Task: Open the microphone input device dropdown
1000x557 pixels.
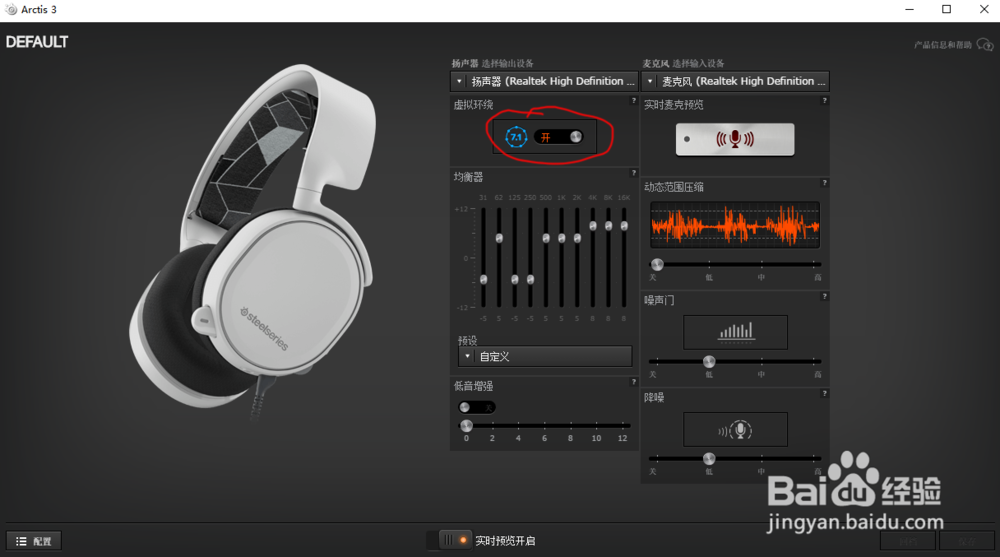Action: [x=735, y=82]
